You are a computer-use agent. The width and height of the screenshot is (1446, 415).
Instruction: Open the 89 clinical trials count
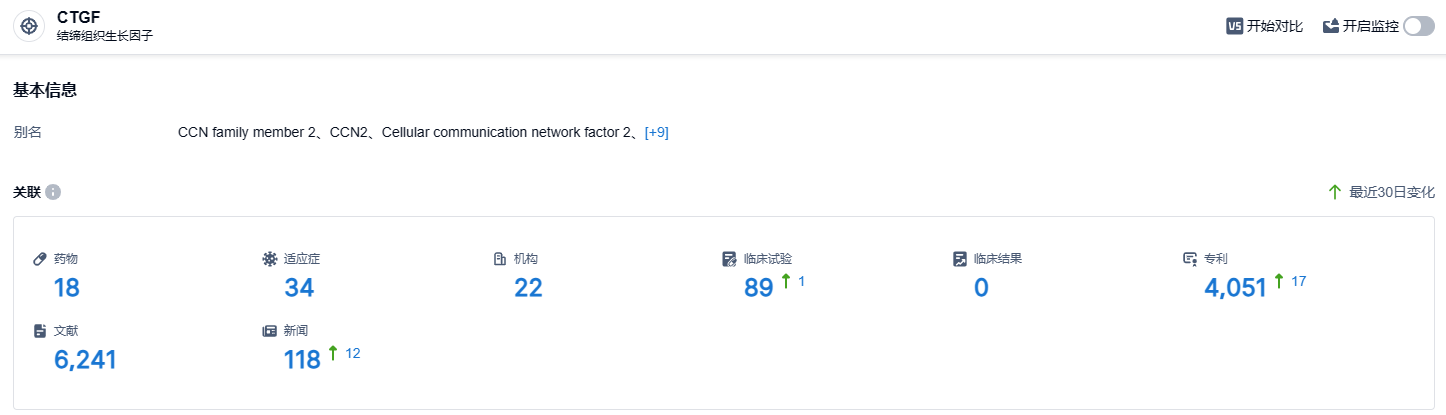759,288
